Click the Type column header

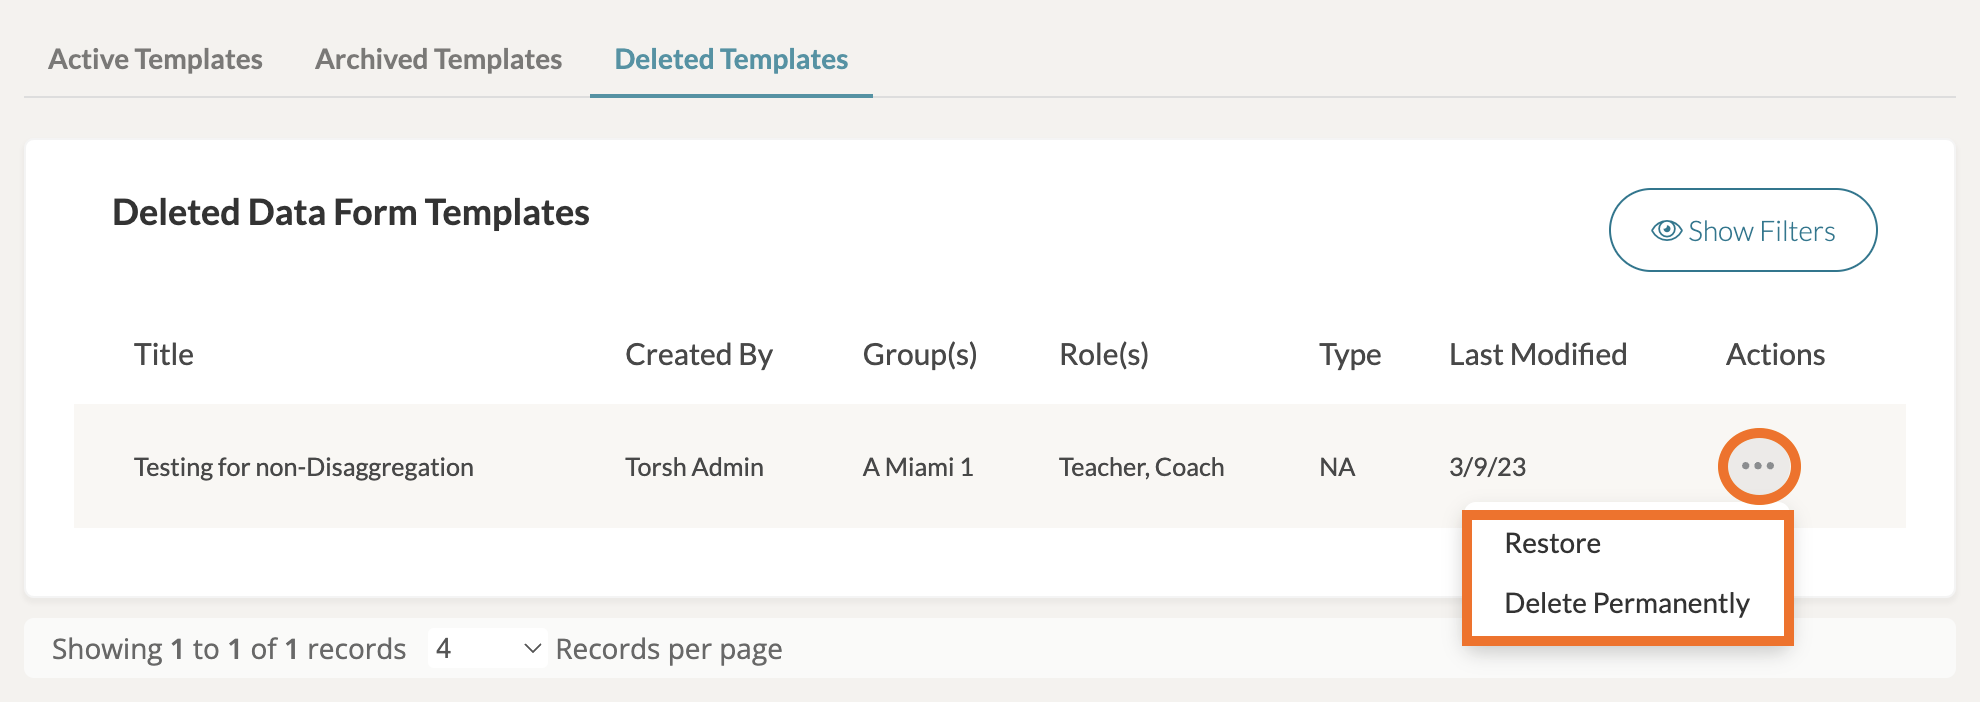click(1349, 355)
